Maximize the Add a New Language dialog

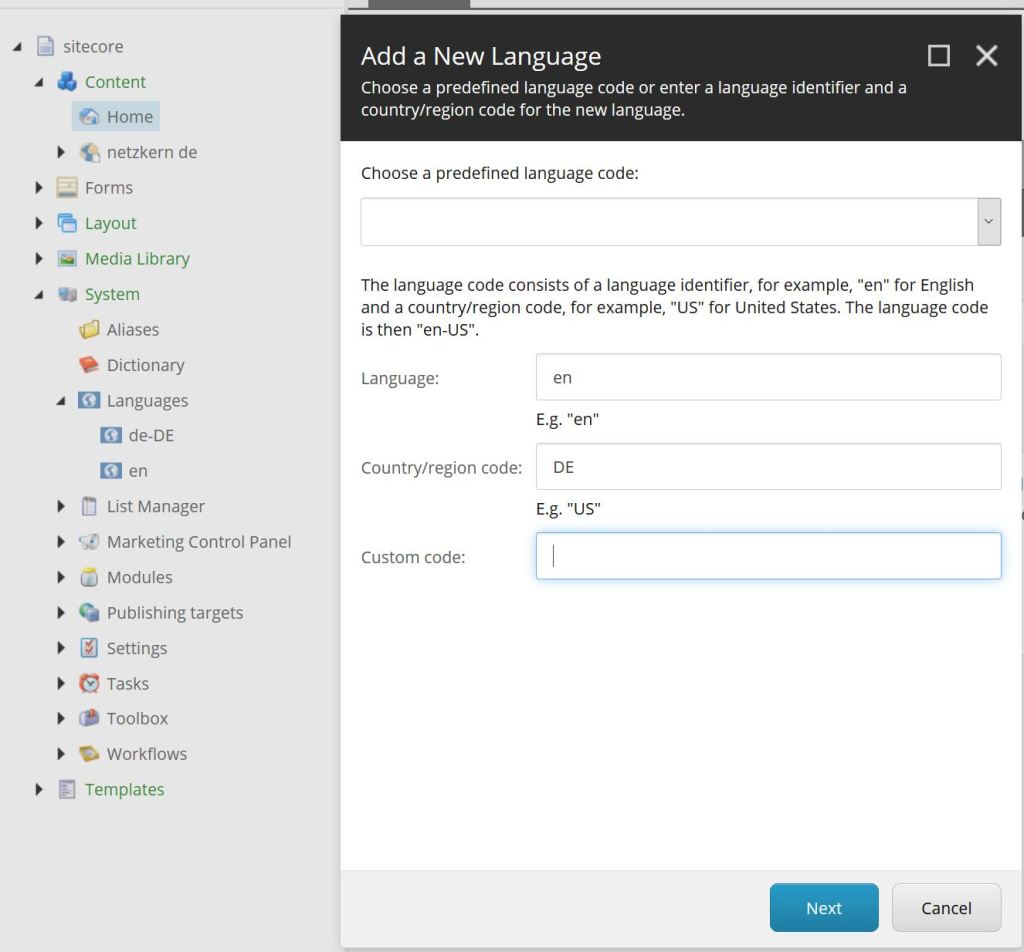[938, 56]
